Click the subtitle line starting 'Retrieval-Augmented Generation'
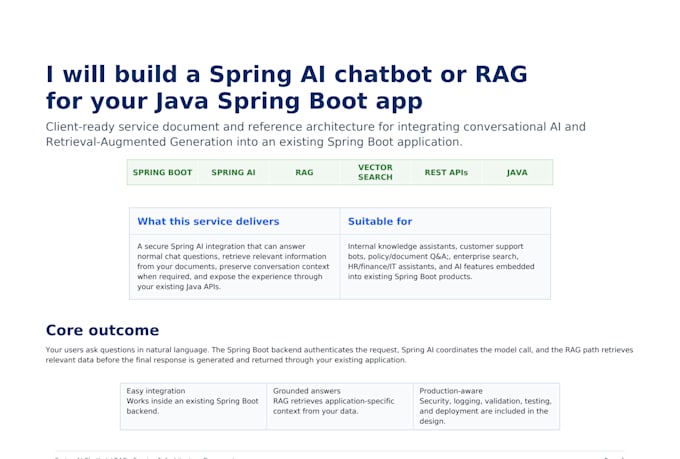Image resolution: width=680 pixels, height=459 pixels. tap(254, 142)
